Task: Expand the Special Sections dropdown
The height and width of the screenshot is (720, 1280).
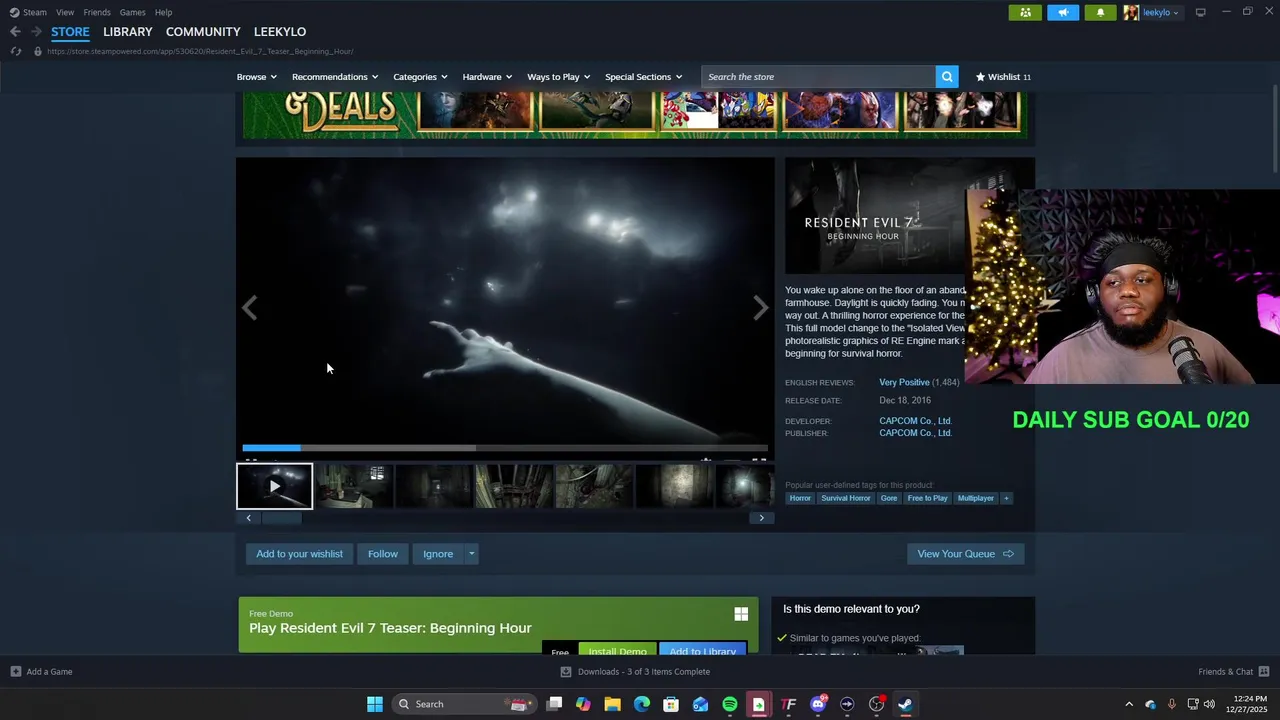Action: point(643,77)
